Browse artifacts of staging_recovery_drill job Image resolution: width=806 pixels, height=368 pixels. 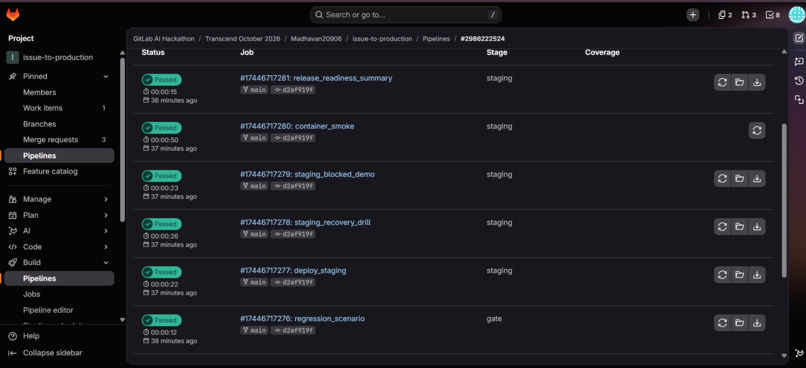pyautogui.click(x=739, y=227)
